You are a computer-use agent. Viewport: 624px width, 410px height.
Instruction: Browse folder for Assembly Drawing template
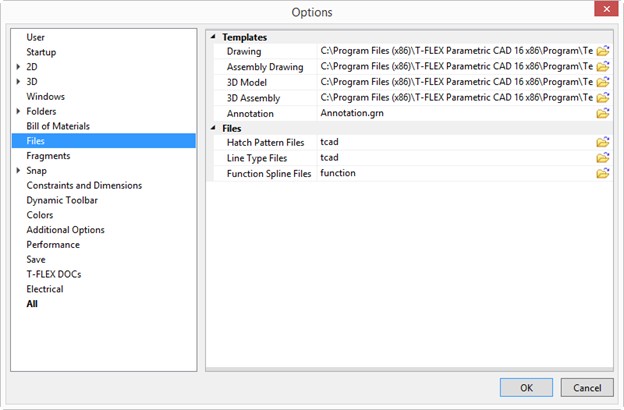[603, 66]
